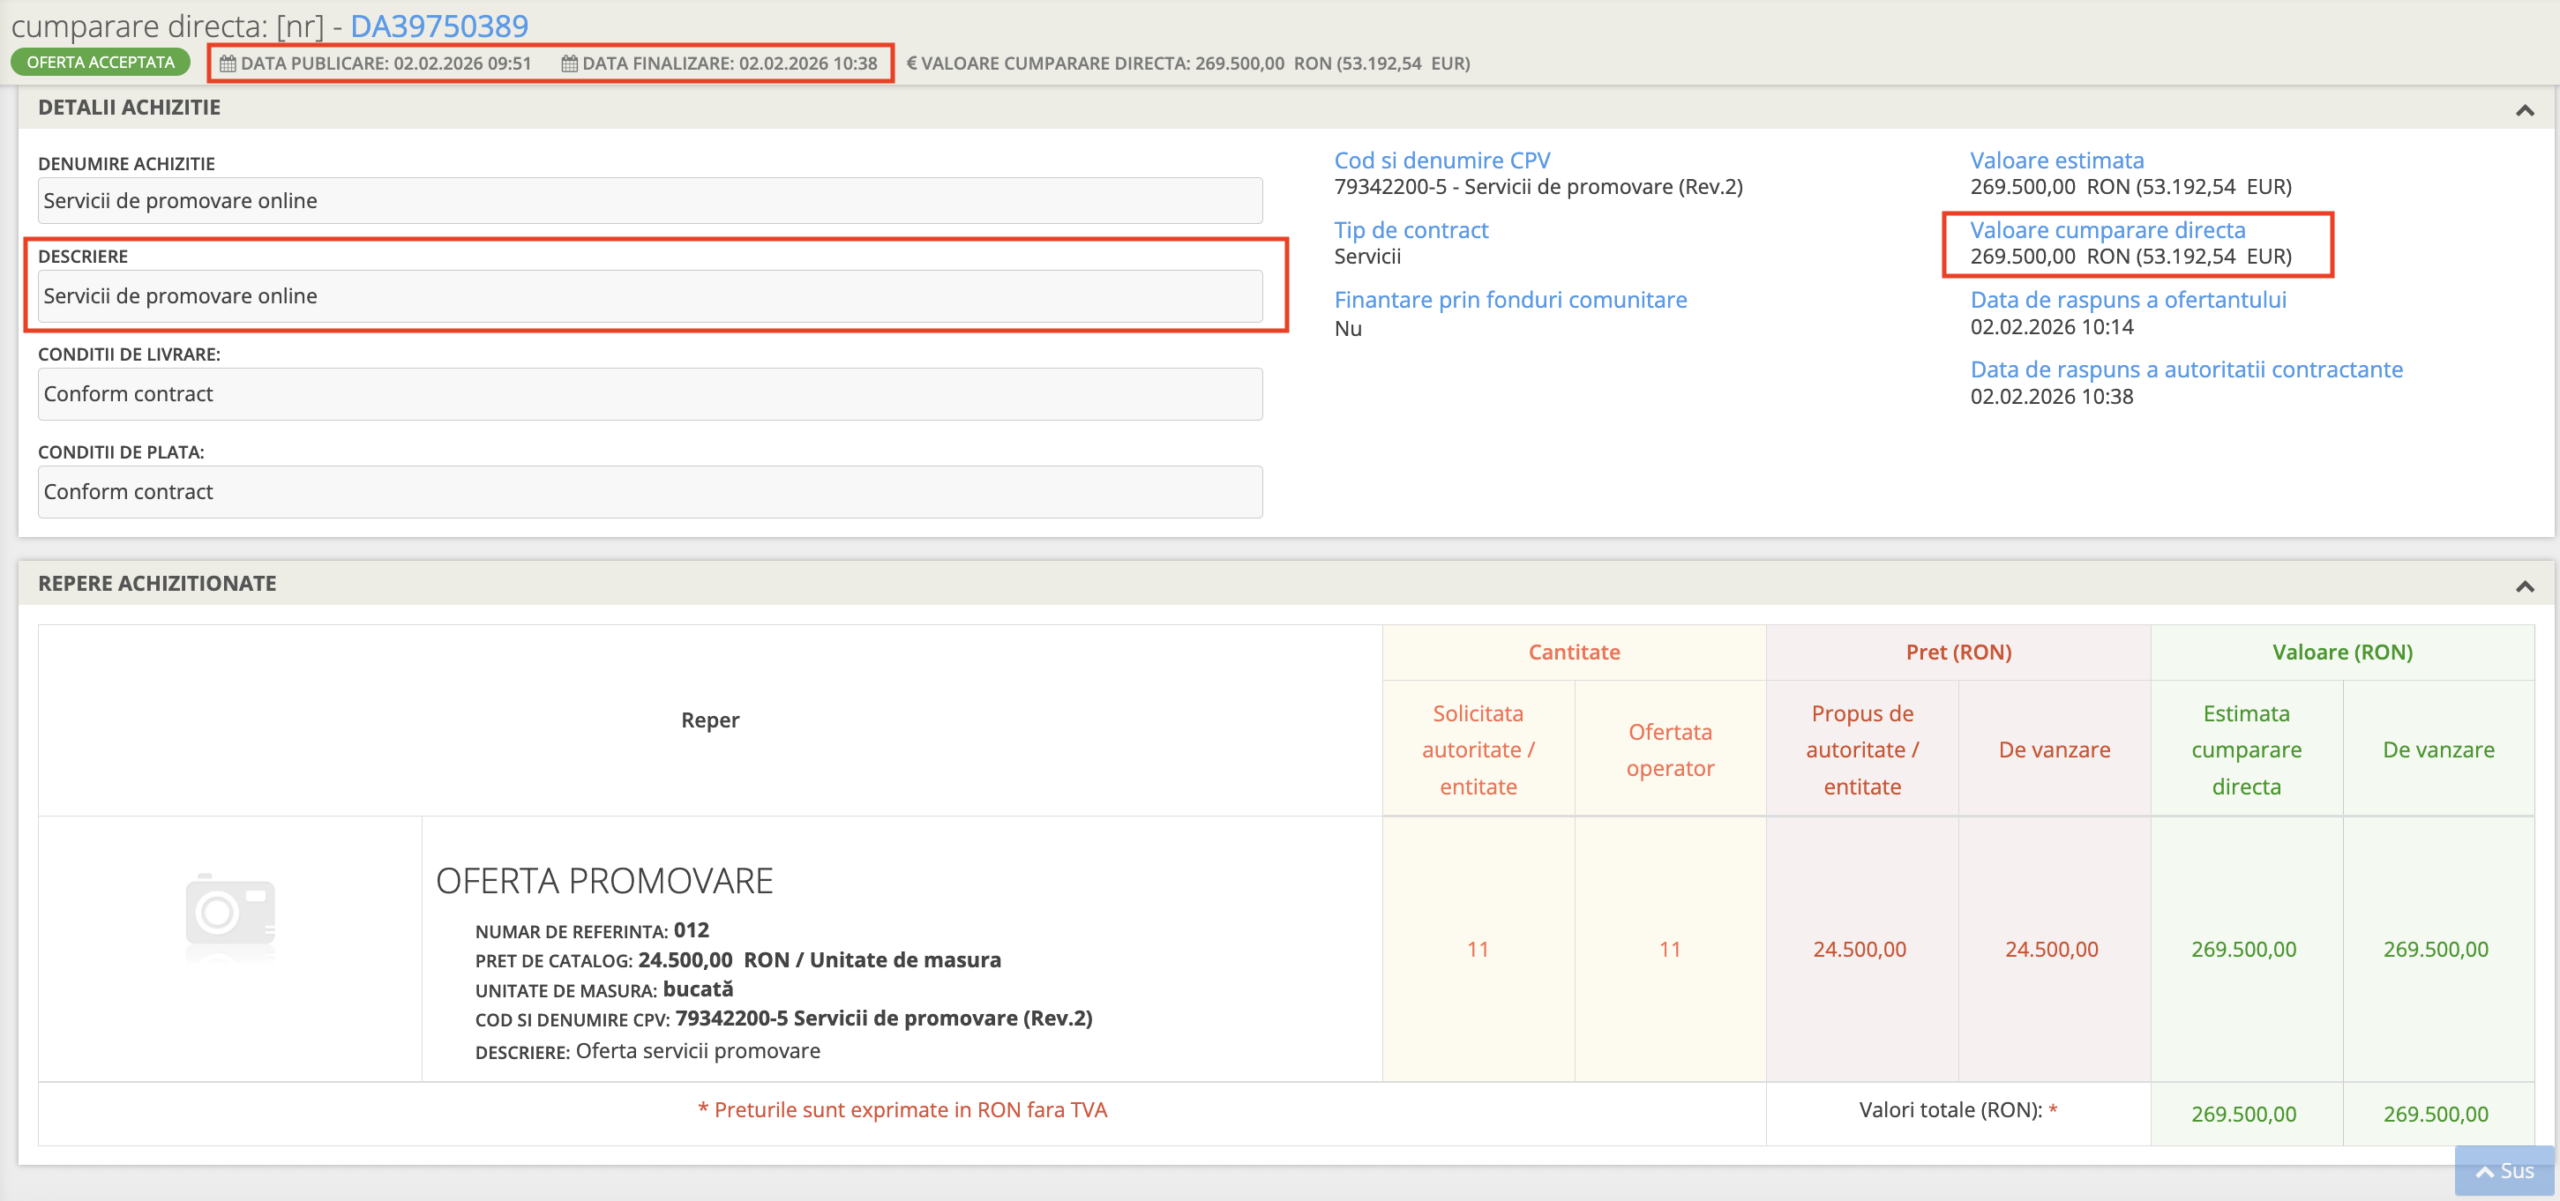
Task: Click euro icon before Valoare Cumparare Directa
Action: [912, 64]
